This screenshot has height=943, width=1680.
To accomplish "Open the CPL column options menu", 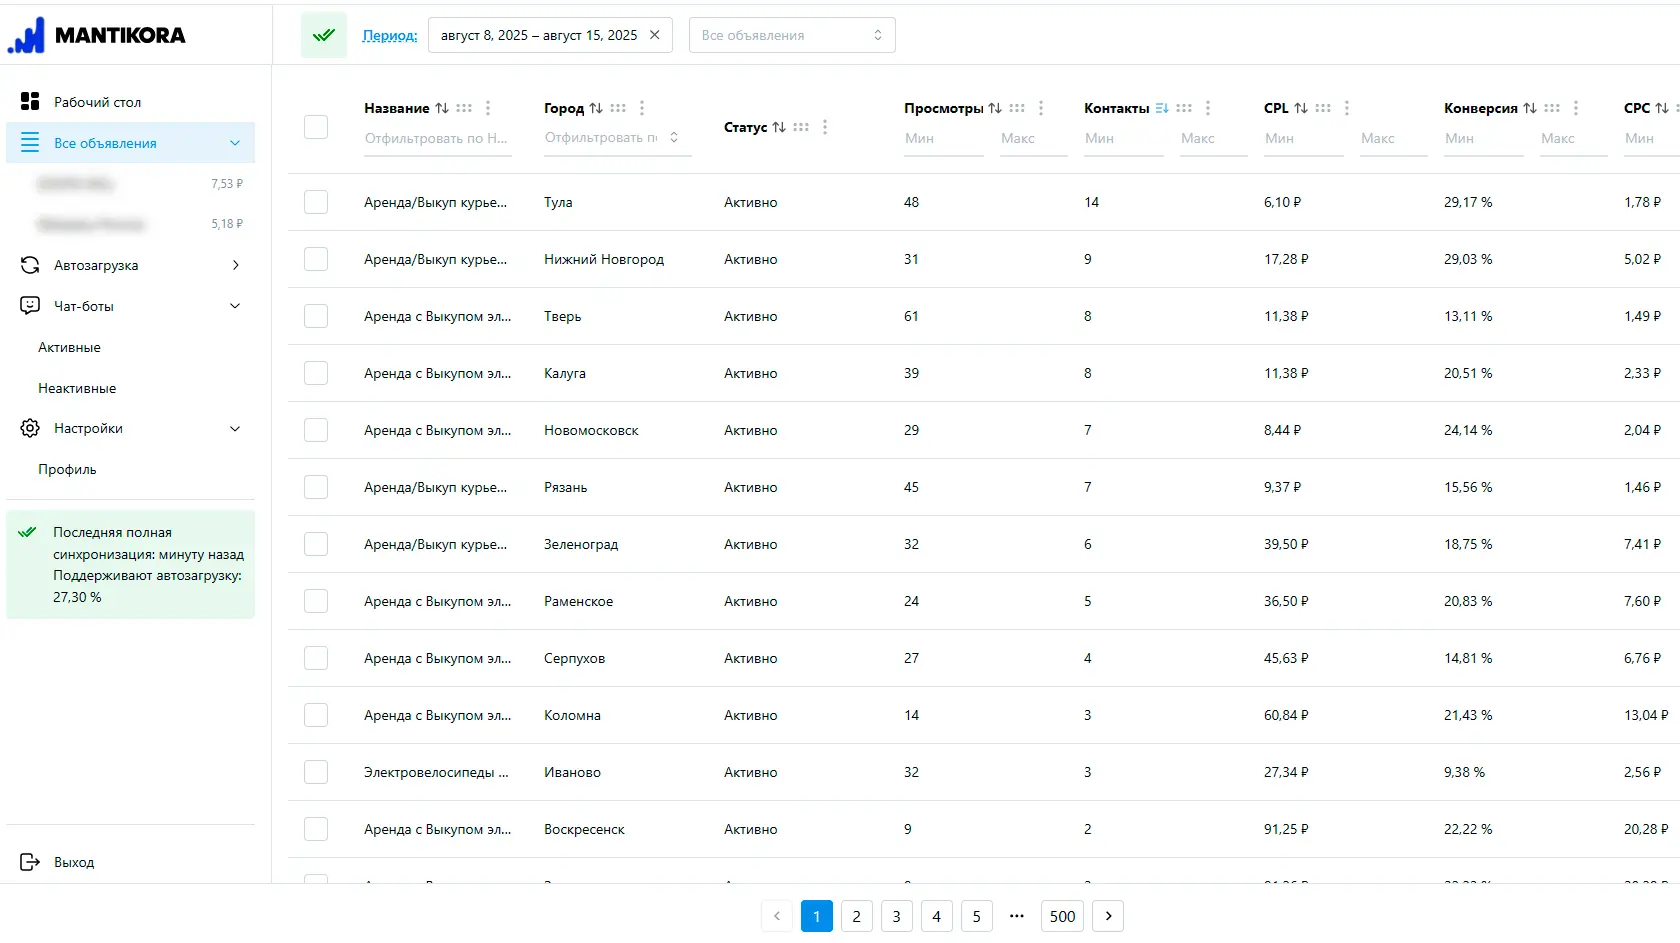I will click(1347, 108).
